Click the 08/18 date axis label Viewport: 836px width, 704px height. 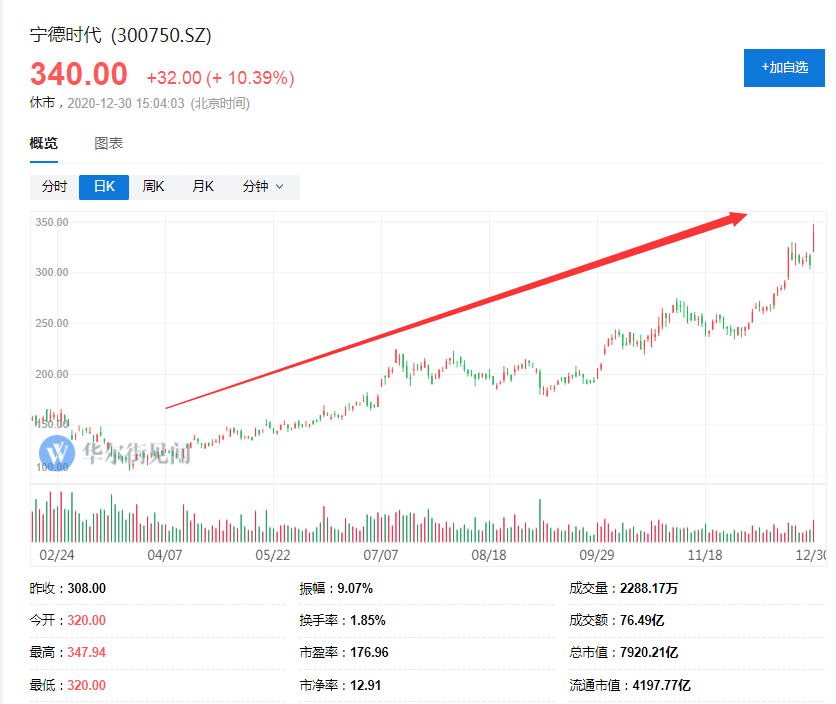pos(489,555)
